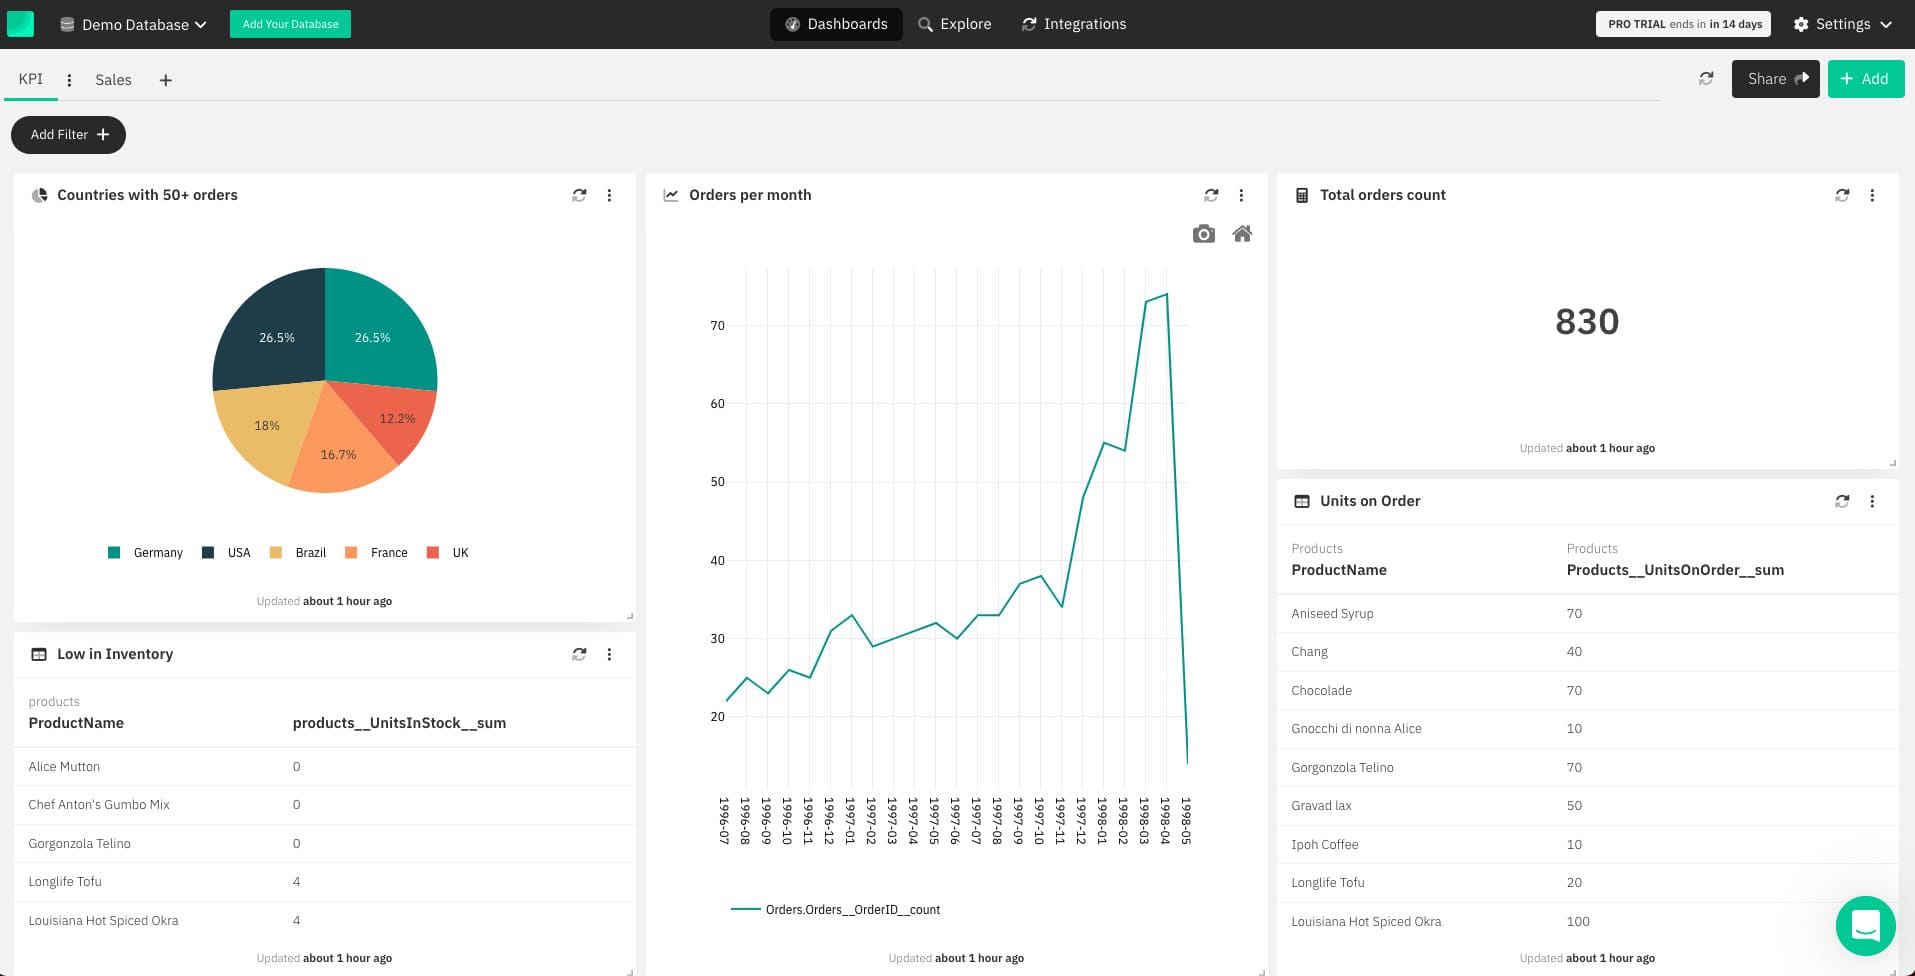The image size is (1915, 976).
Task: Click the pie chart icon on Countries widget header
Action: [x=39, y=195]
